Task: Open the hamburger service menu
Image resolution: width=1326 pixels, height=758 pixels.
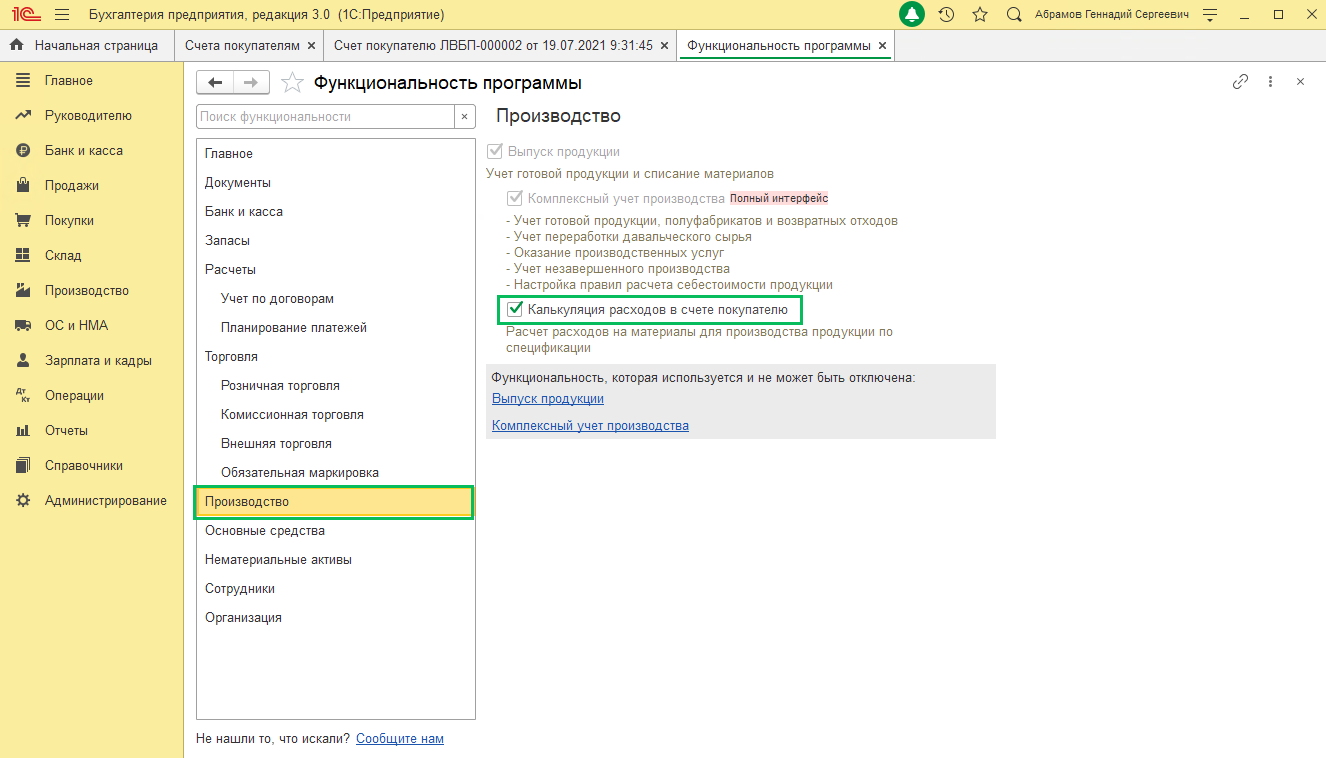Action: (62, 15)
